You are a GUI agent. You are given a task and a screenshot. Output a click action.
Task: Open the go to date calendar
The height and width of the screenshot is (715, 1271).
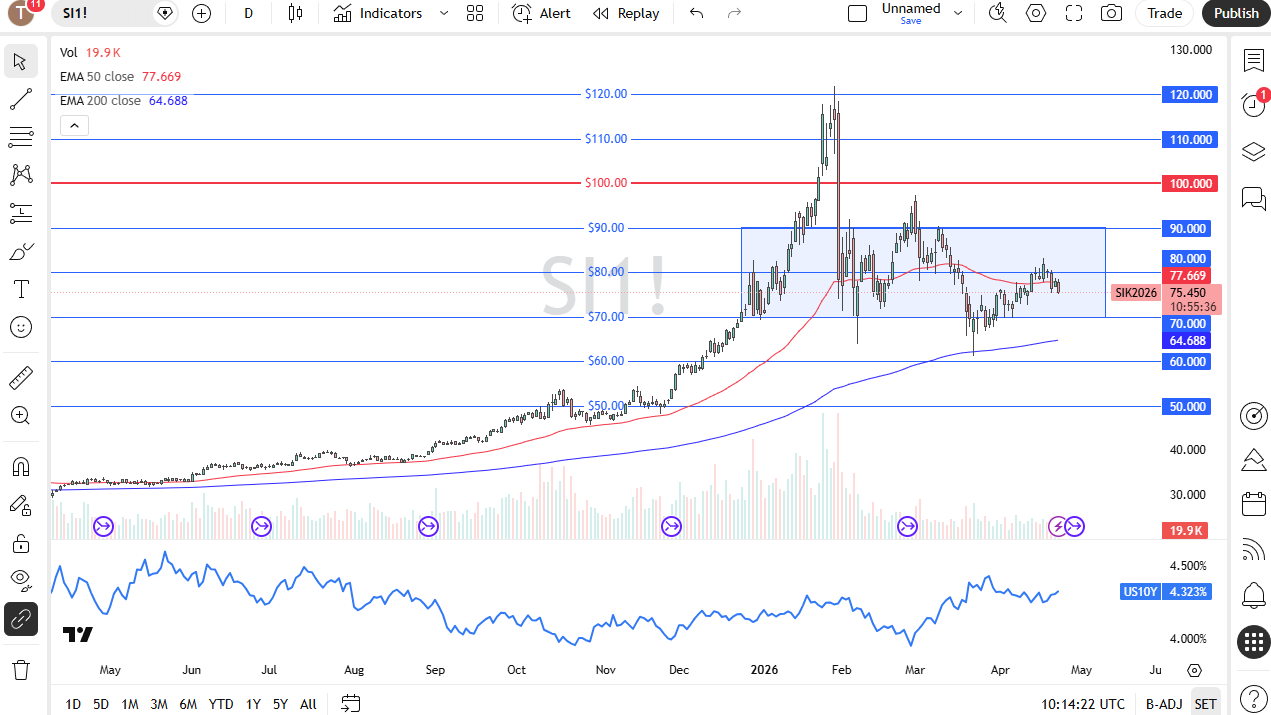350,704
